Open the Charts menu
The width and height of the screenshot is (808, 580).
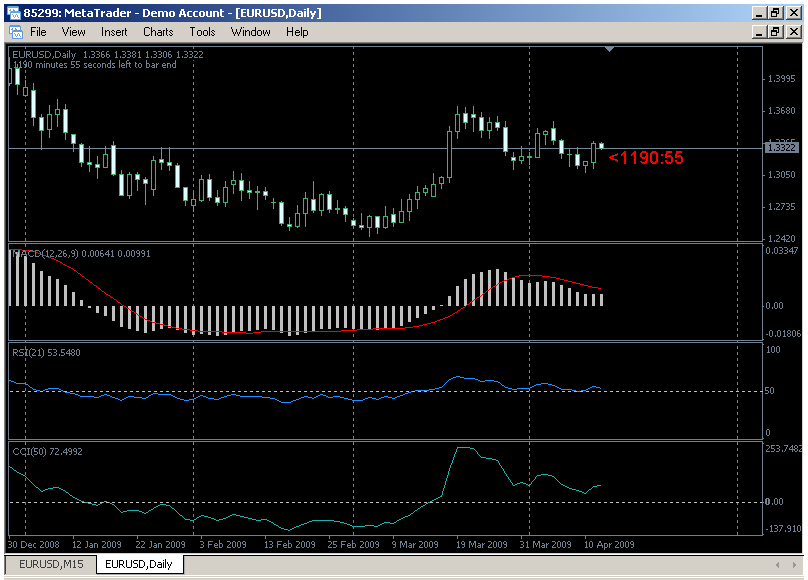157,31
